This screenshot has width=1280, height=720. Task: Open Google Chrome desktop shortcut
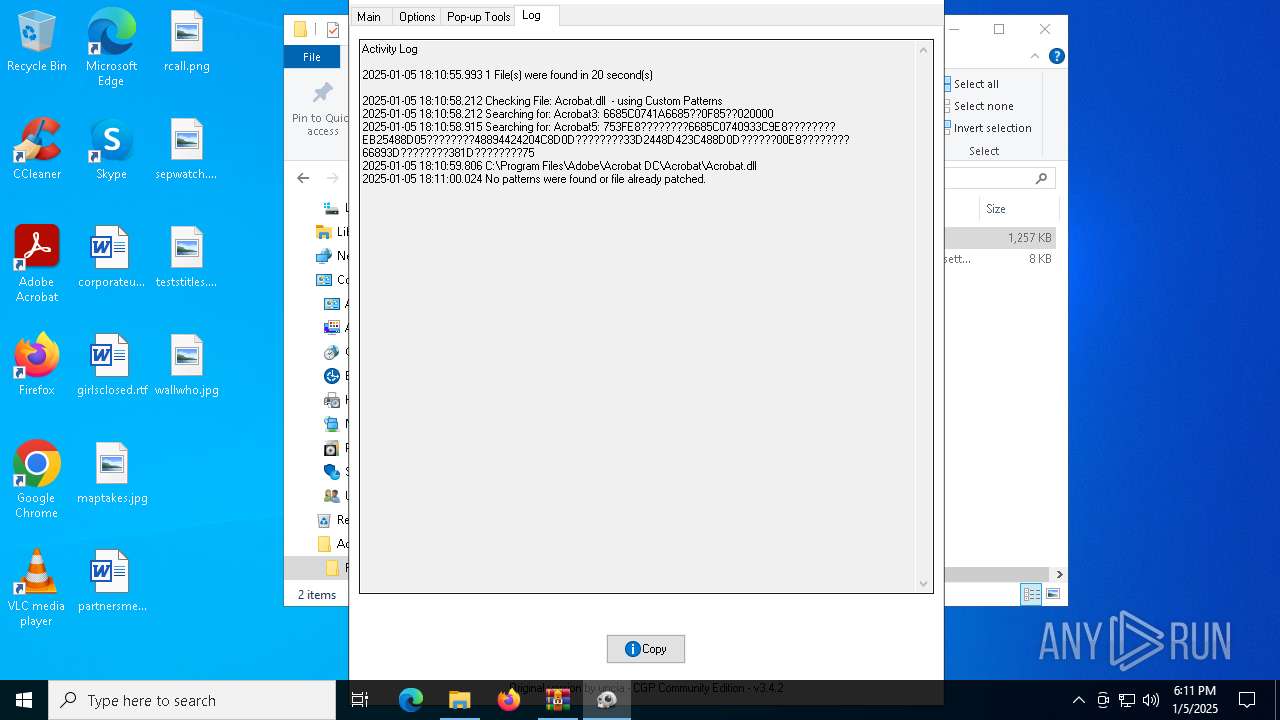pos(37,480)
